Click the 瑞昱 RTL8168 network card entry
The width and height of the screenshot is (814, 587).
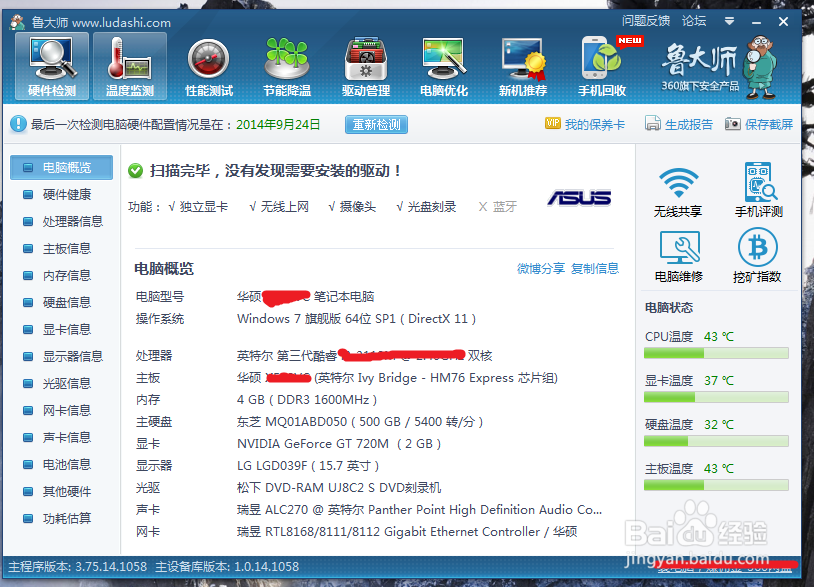point(407,531)
